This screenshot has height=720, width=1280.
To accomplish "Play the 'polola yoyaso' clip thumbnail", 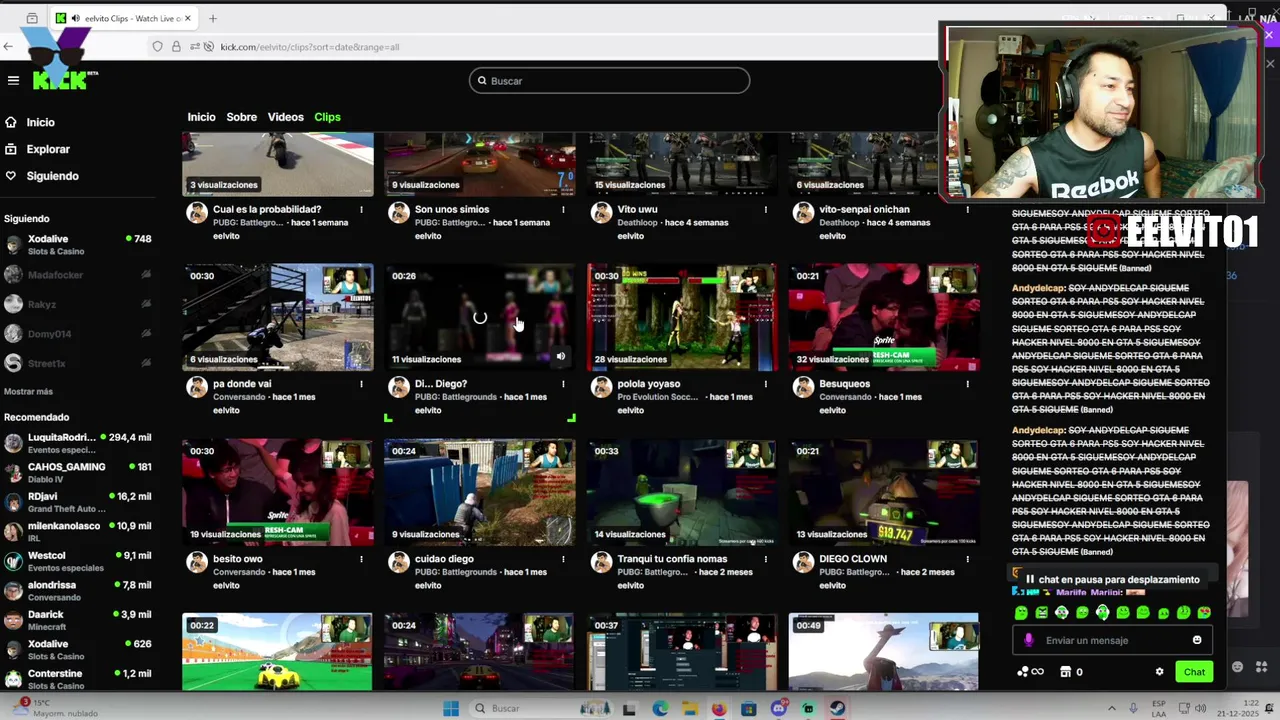I will [x=682, y=317].
